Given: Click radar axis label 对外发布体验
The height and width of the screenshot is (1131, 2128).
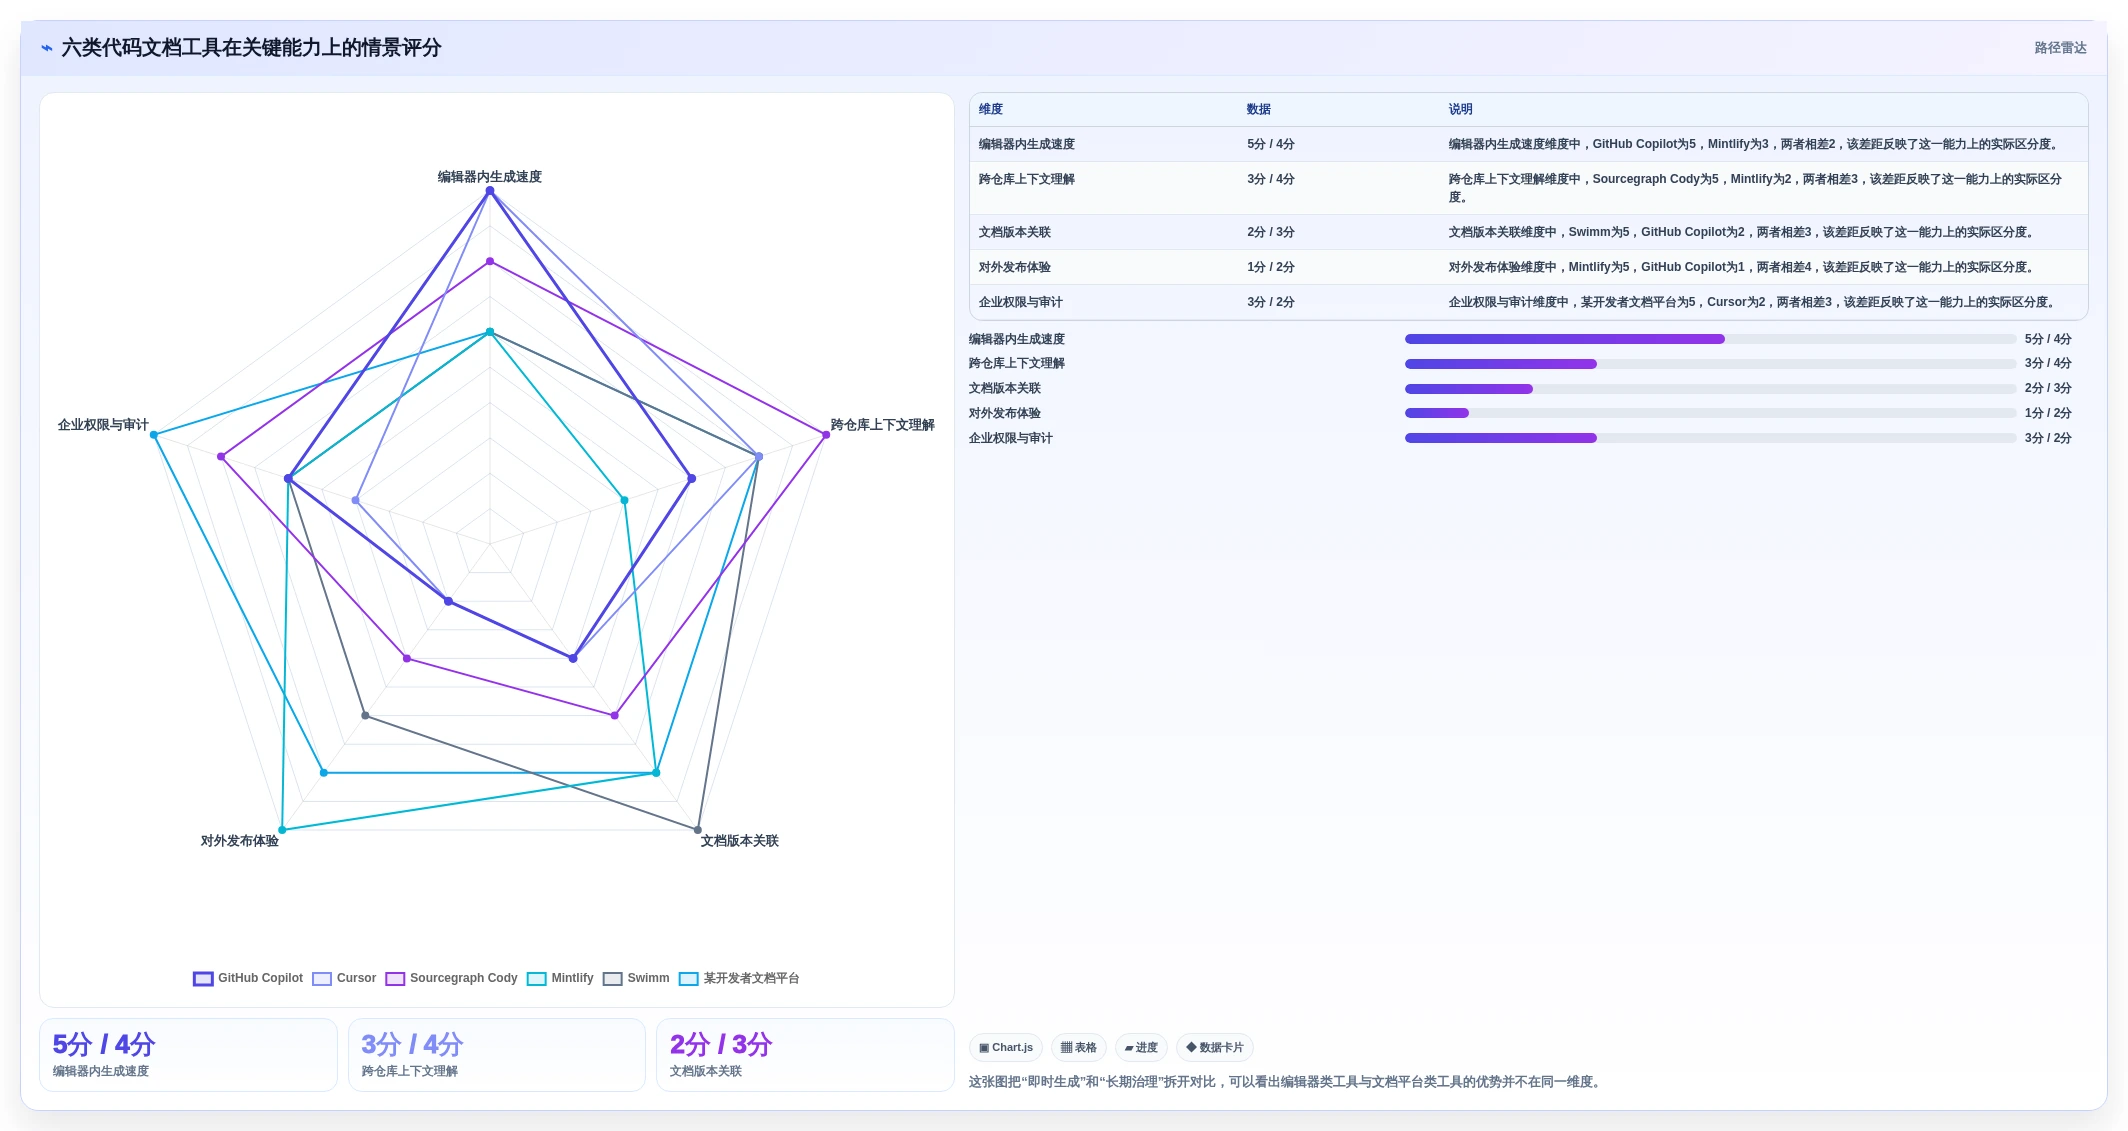Looking at the screenshot, I should (x=240, y=841).
